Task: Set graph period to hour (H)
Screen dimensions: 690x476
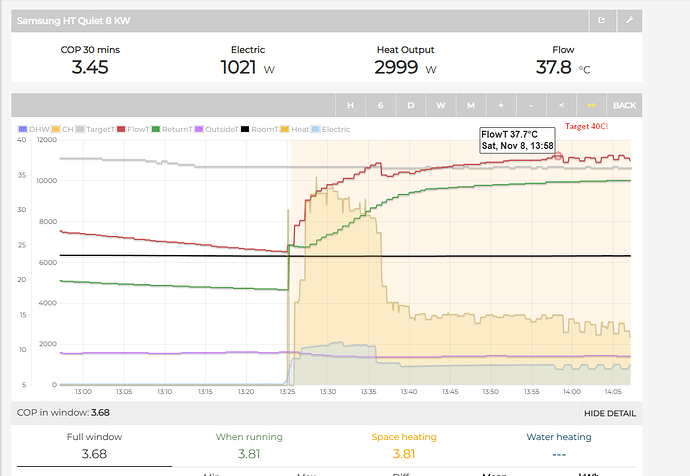Action: pos(351,105)
